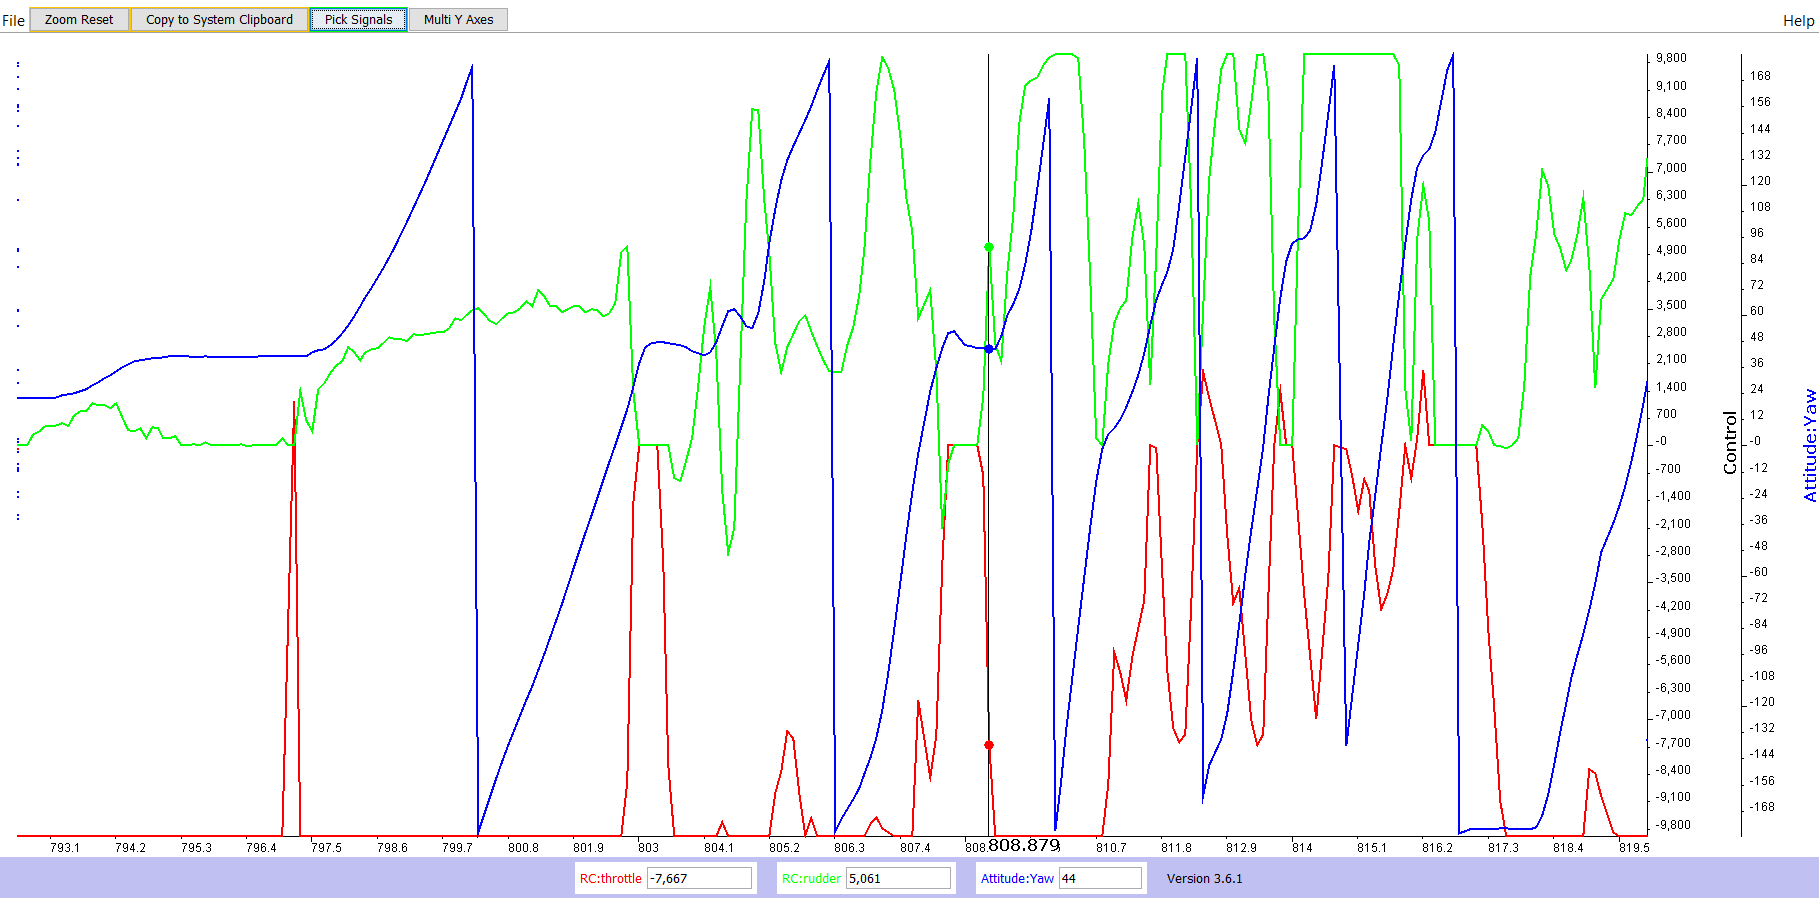Click the -9,800 tick on Control axis

click(1671, 825)
